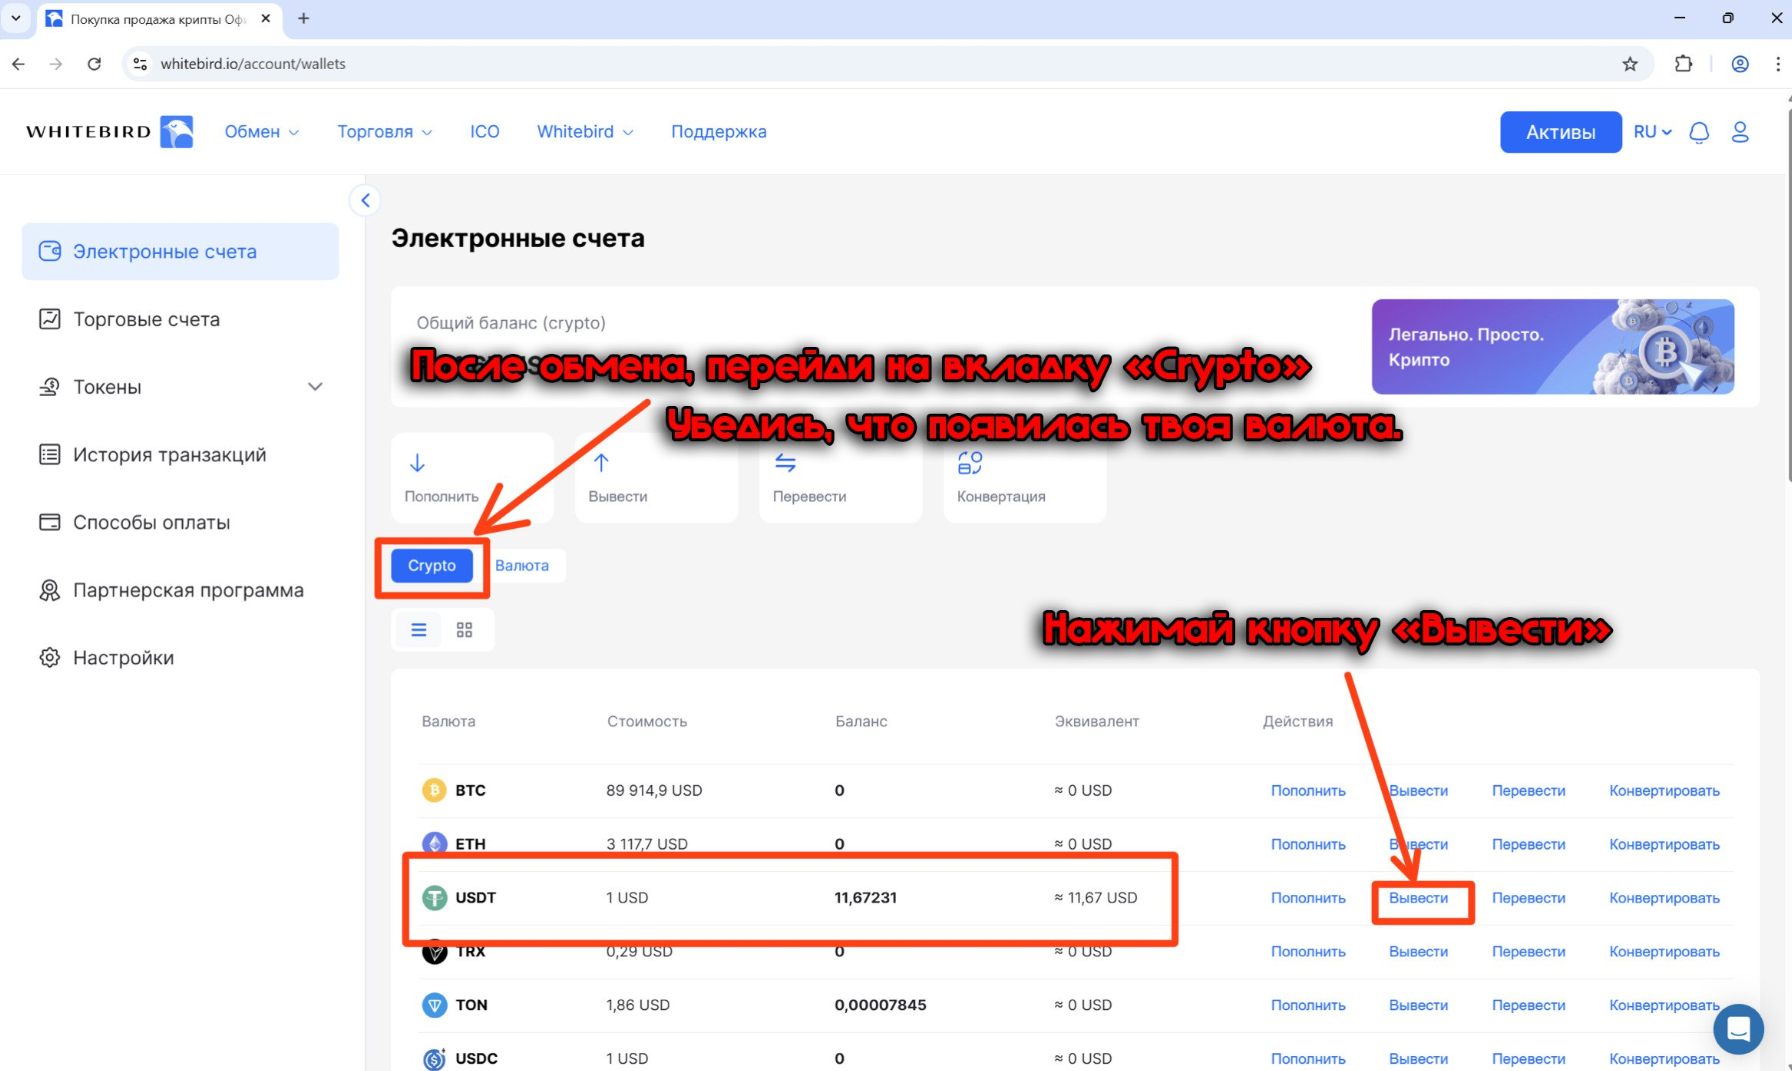This screenshot has height=1071, width=1792.
Task: Close the Whitebird browser tab
Action: click(x=266, y=18)
